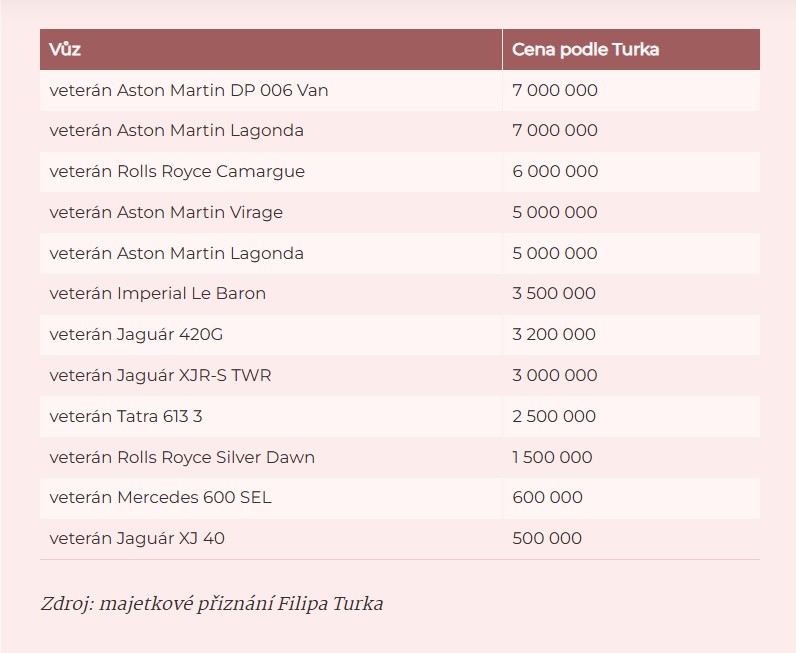Click the 1 500 000 price value

pos(552,457)
